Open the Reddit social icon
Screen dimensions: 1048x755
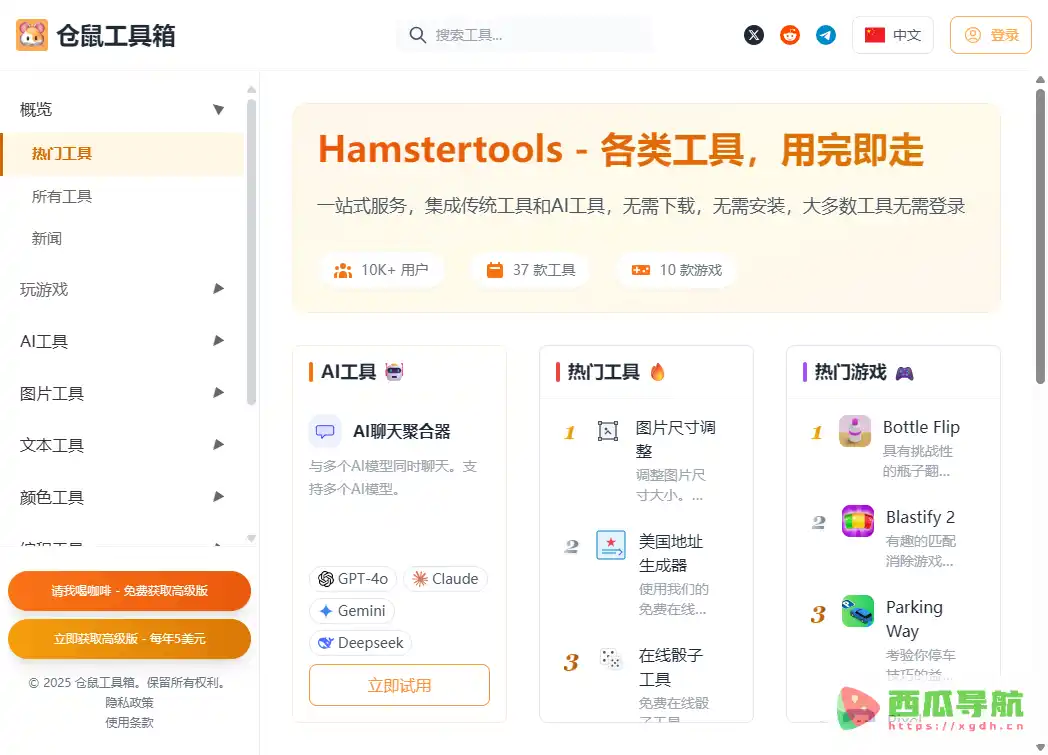click(790, 35)
